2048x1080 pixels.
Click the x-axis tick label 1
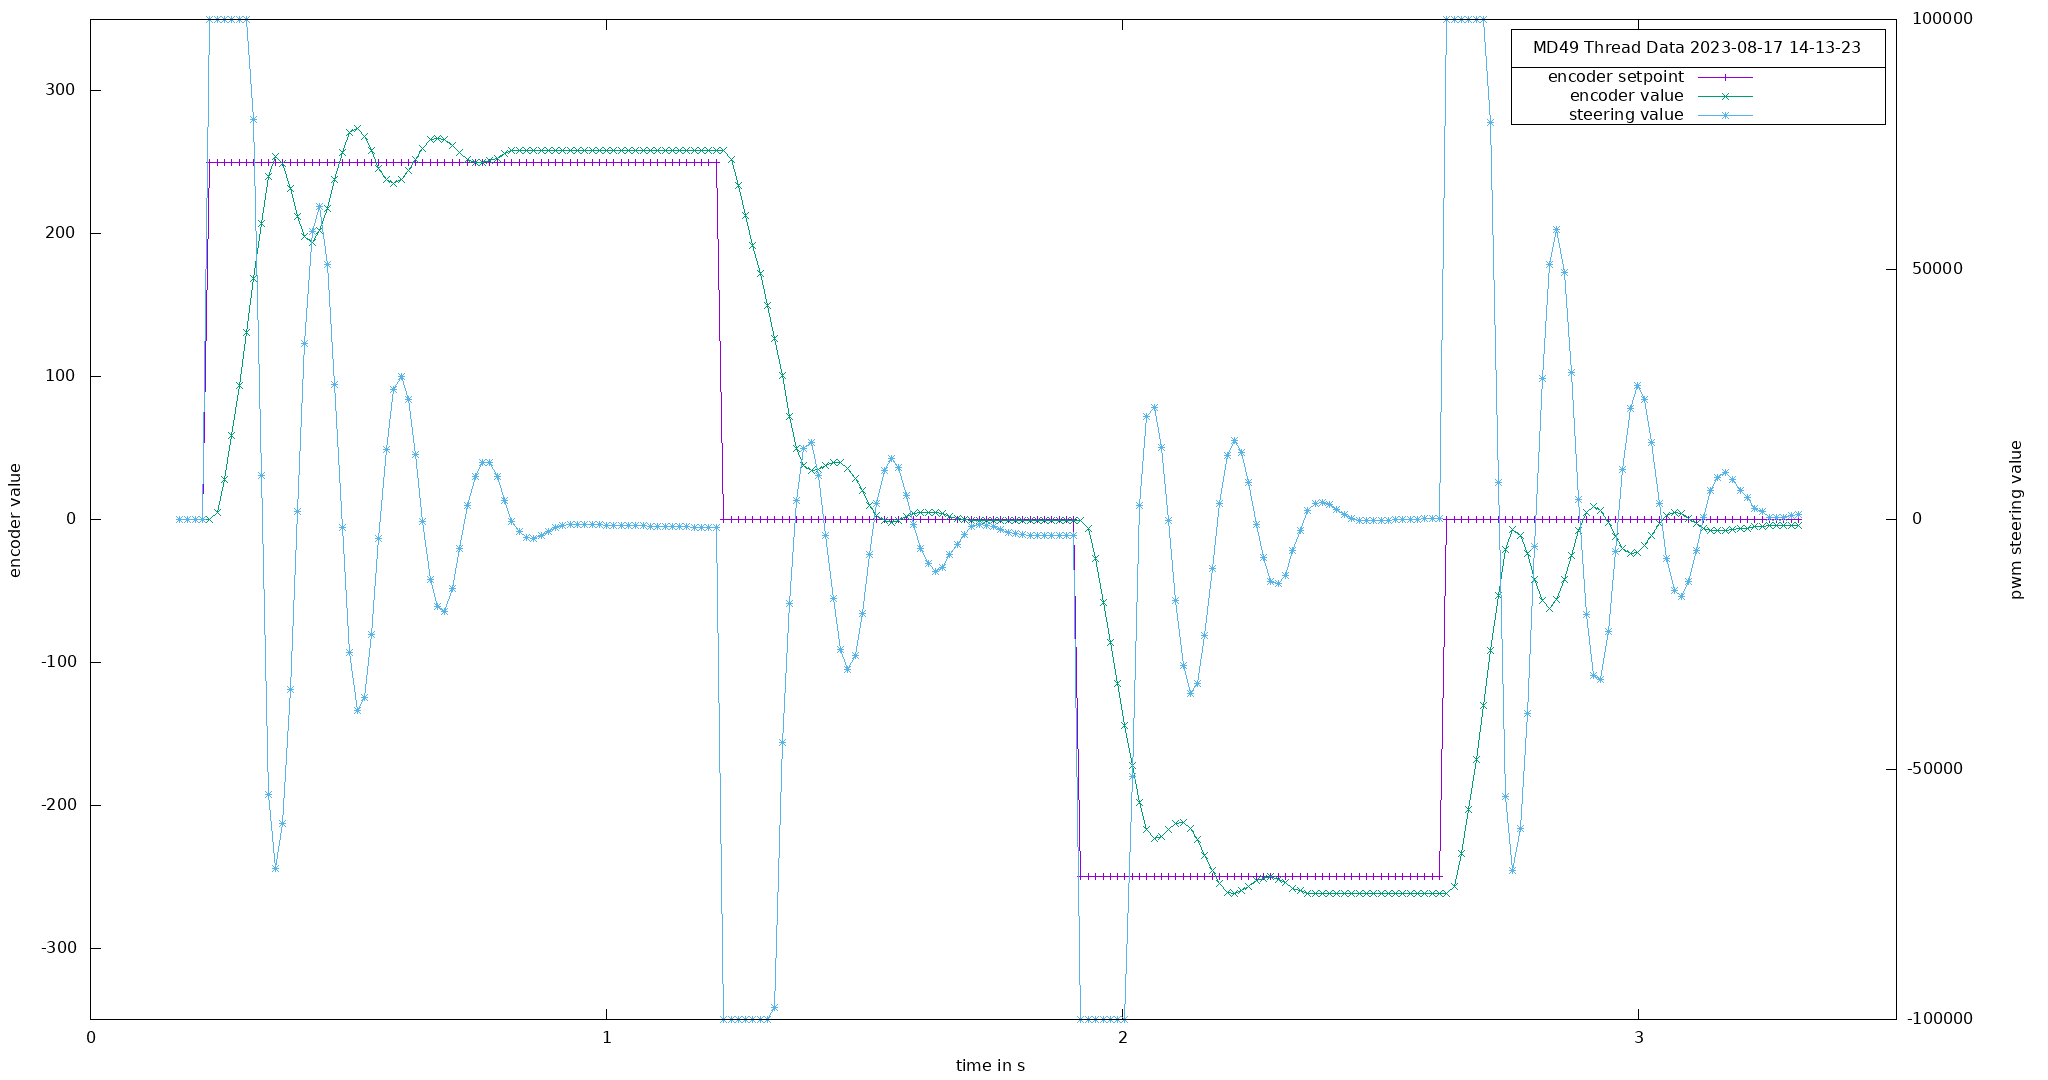point(607,1038)
